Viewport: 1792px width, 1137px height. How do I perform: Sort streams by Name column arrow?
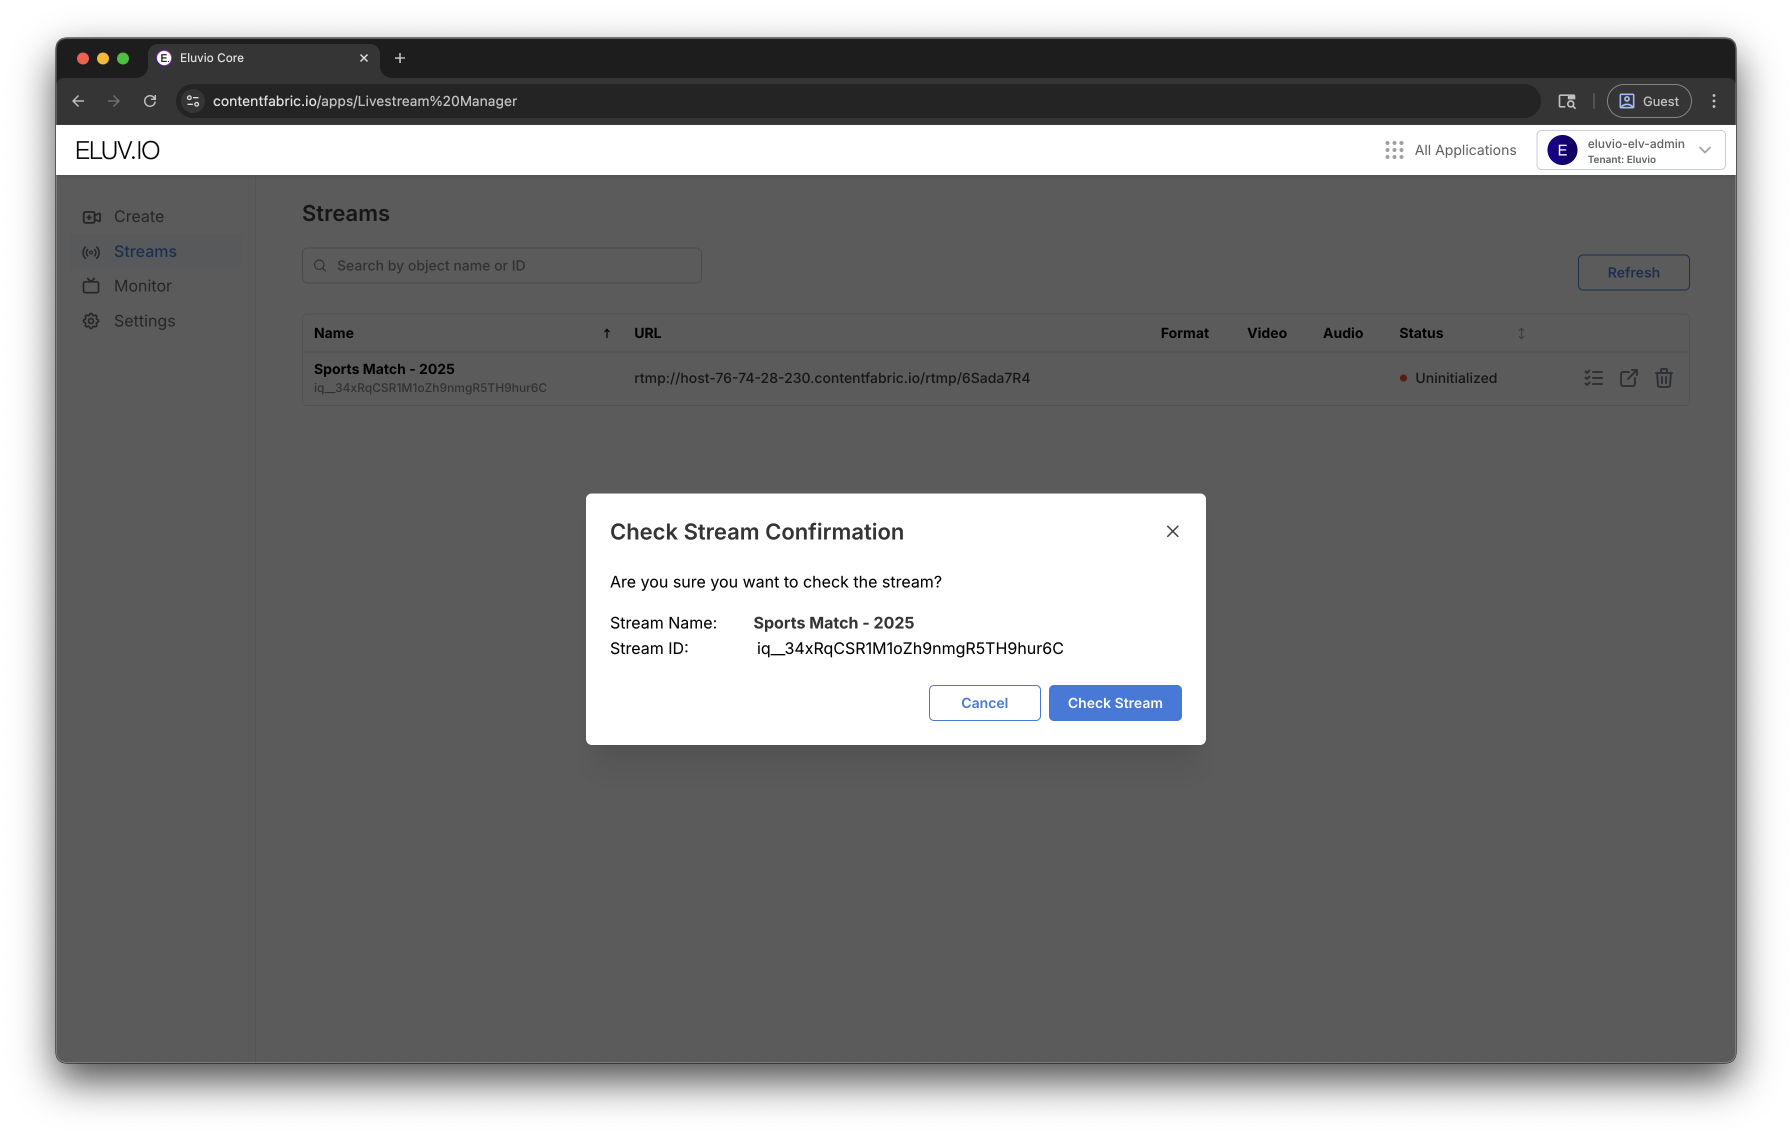point(606,334)
